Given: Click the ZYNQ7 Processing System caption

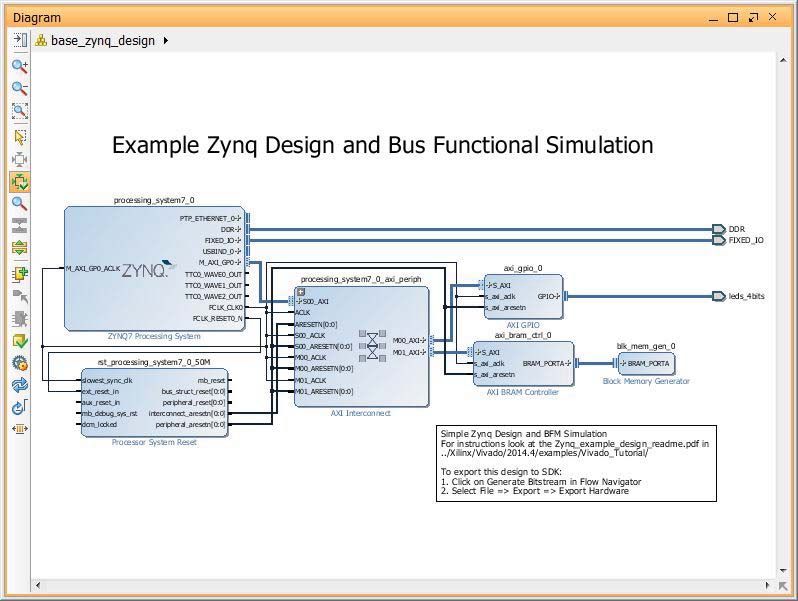Looking at the screenshot, I should coord(154,336).
